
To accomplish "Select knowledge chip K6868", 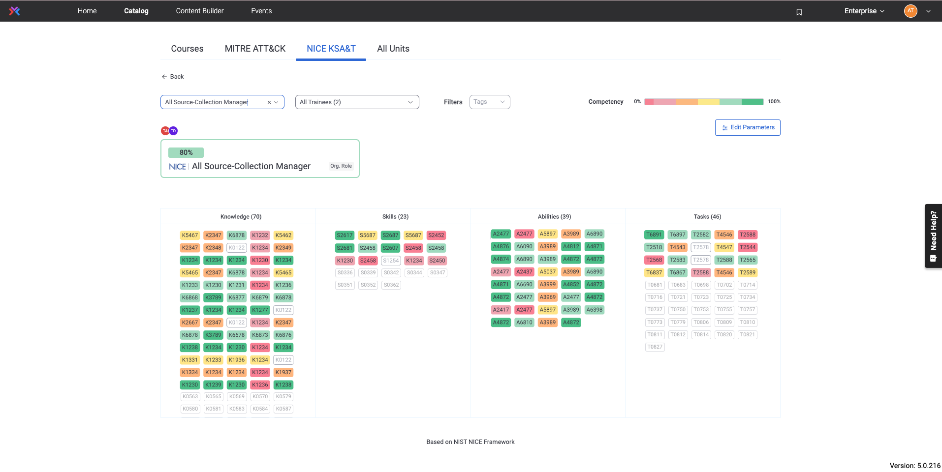I will pyautogui.click(x=190, y=297).
